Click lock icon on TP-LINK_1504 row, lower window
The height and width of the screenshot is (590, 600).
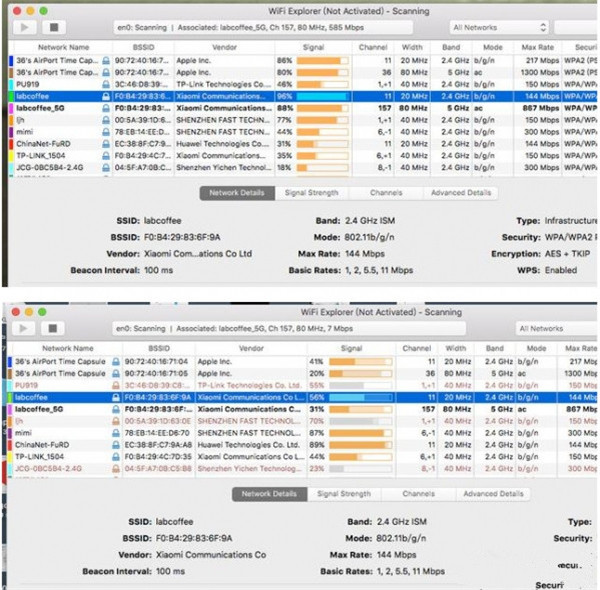tap(116, 457)
